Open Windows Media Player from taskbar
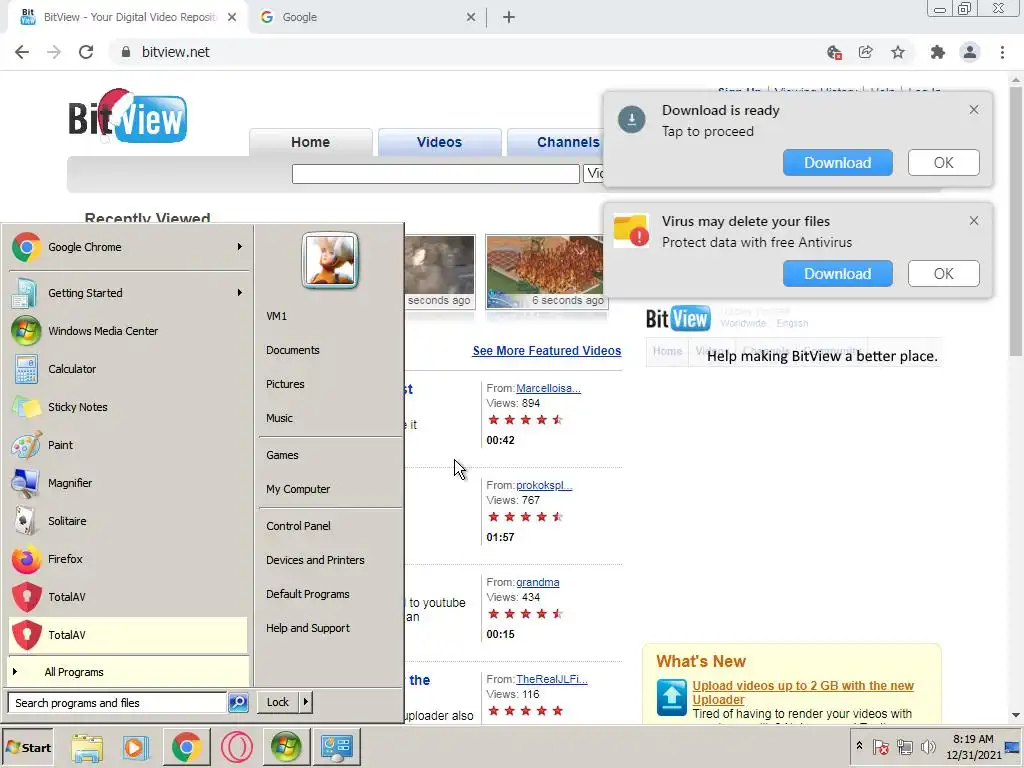 coord(136,747)
